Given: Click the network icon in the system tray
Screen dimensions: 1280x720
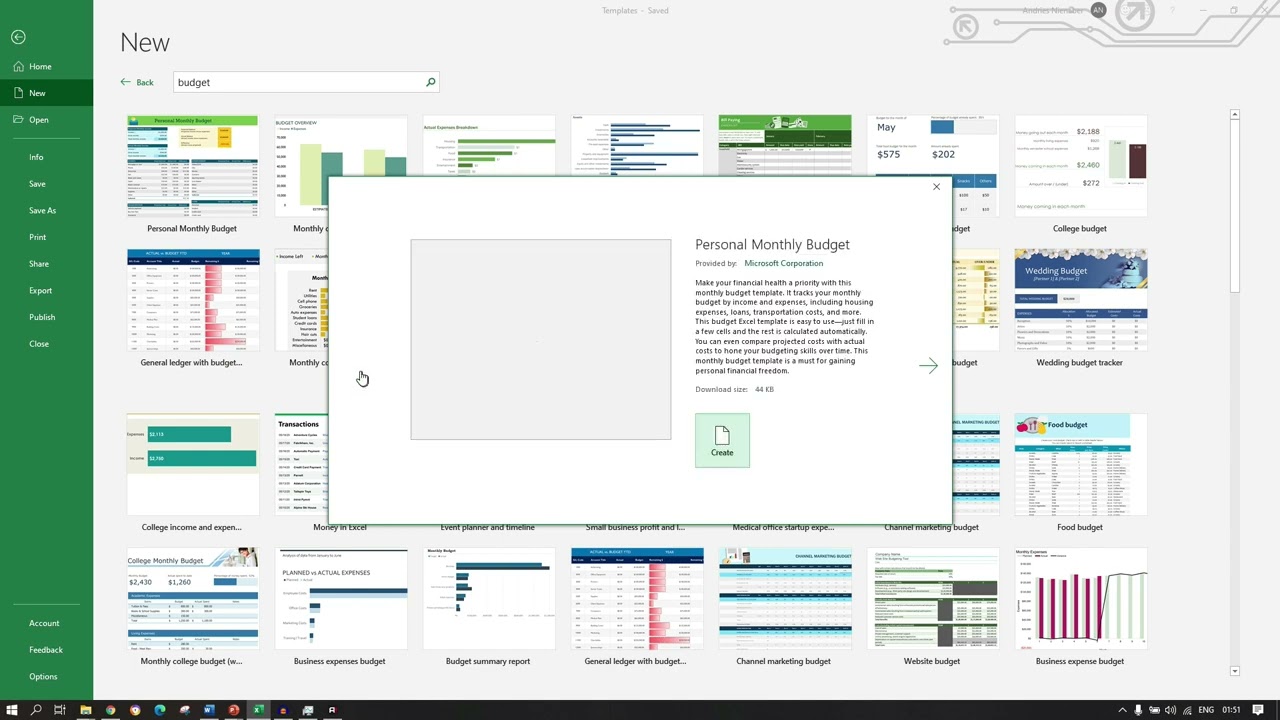Looking at the screenshot, I should tap(1186, 710).
